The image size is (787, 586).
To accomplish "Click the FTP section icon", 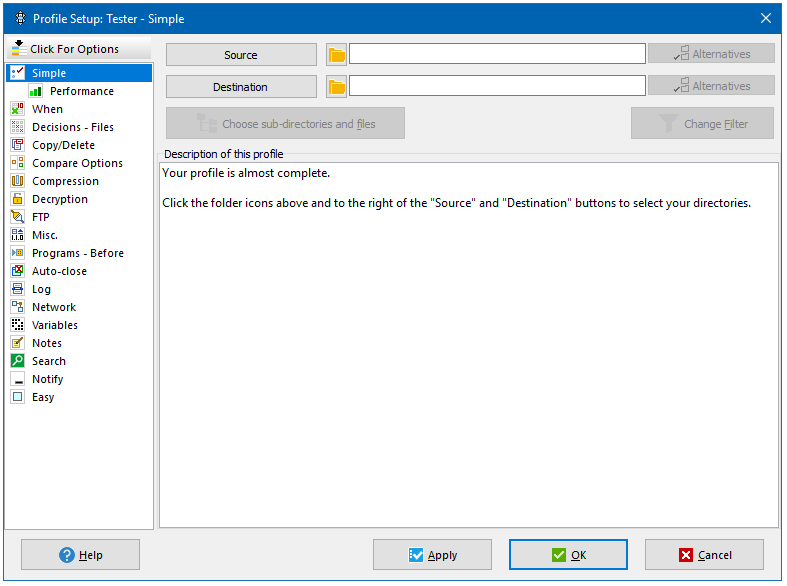I will (18, 217).
